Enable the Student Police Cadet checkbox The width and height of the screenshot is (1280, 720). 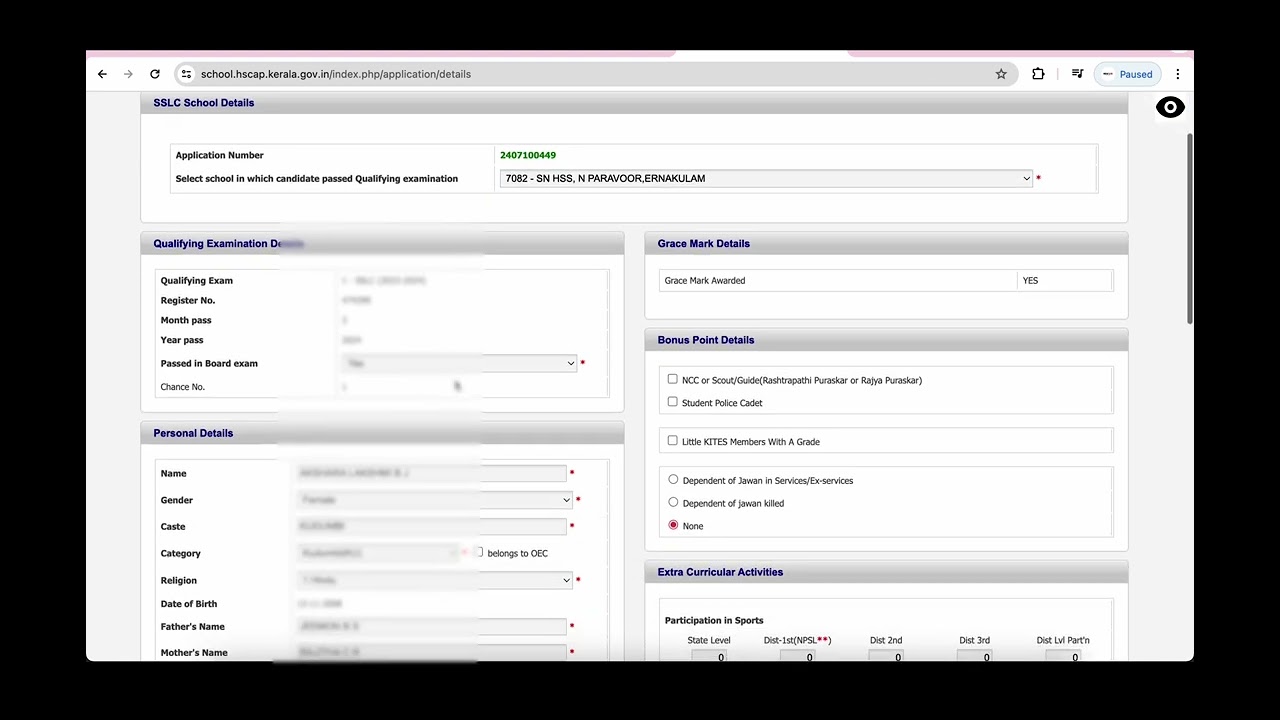(672, 402)
